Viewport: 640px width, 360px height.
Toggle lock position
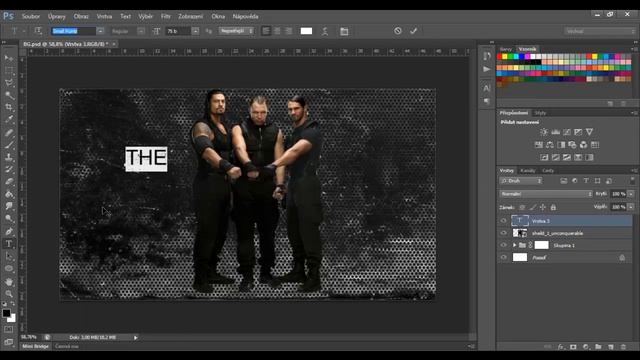[543, 207]
